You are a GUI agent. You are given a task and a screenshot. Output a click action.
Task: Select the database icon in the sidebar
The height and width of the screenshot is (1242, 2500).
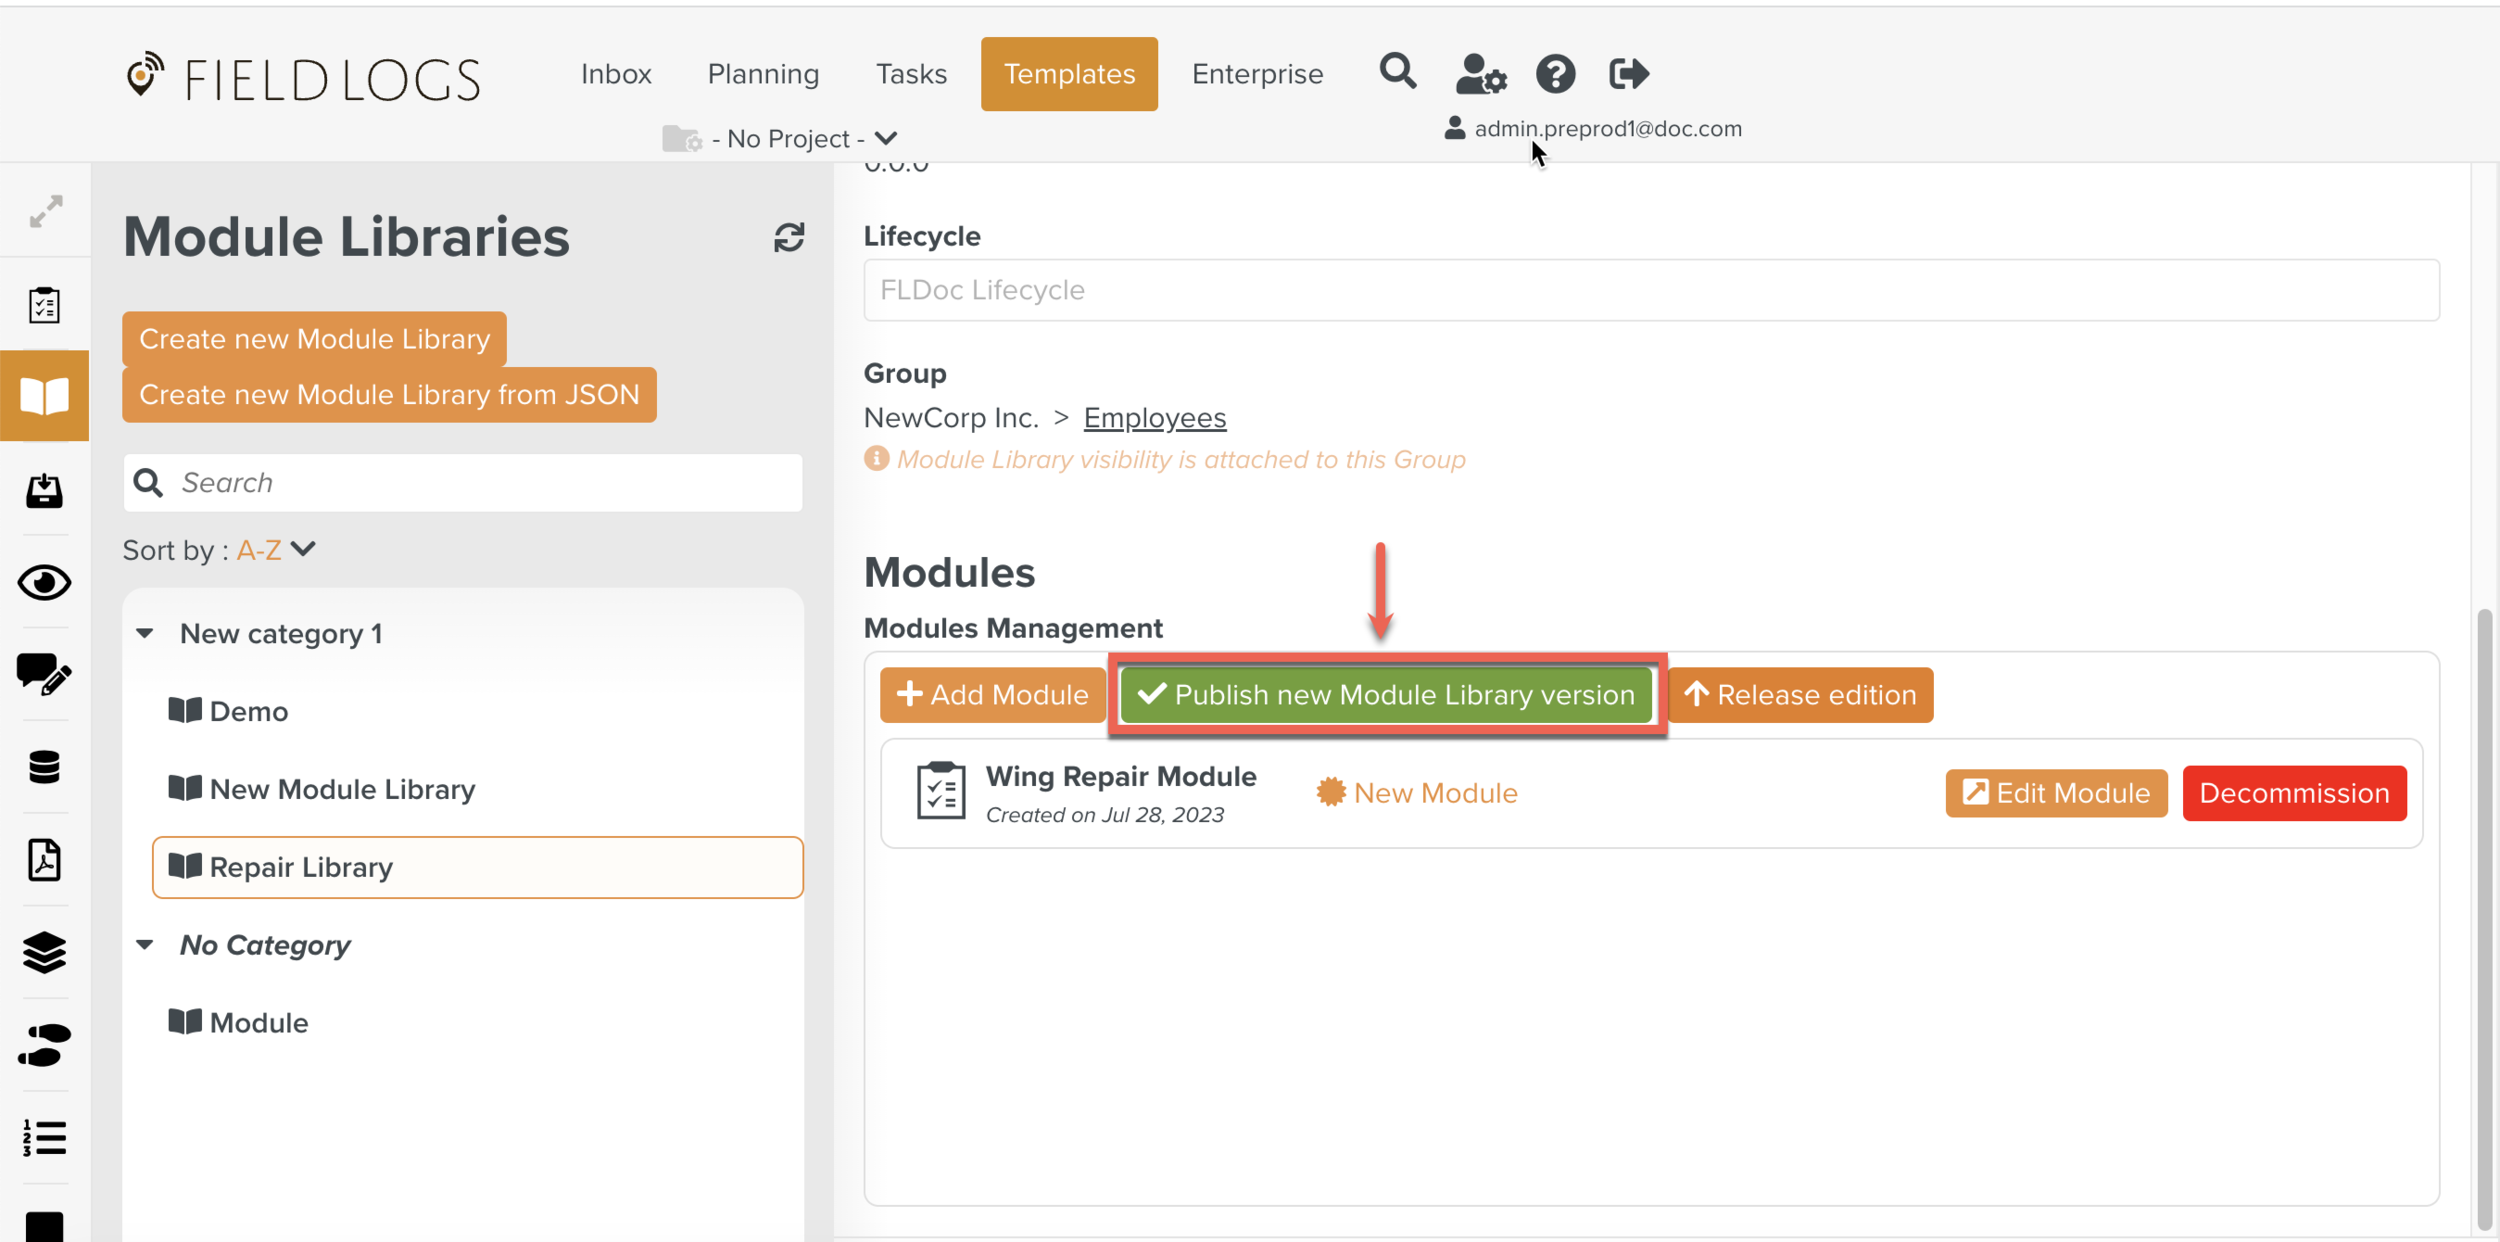(x=44, y=767)
